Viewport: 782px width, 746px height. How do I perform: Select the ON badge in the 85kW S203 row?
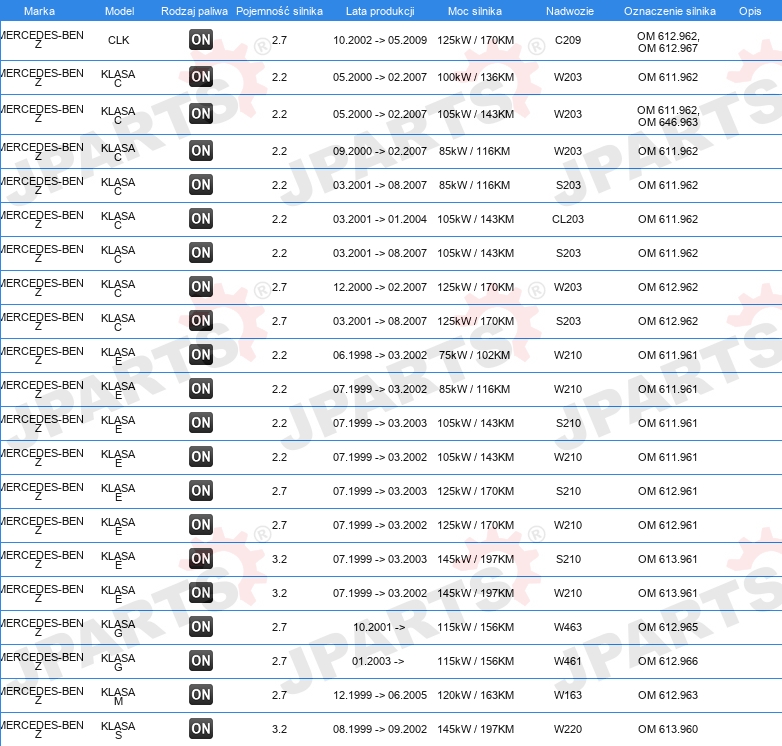coord(201,185)
